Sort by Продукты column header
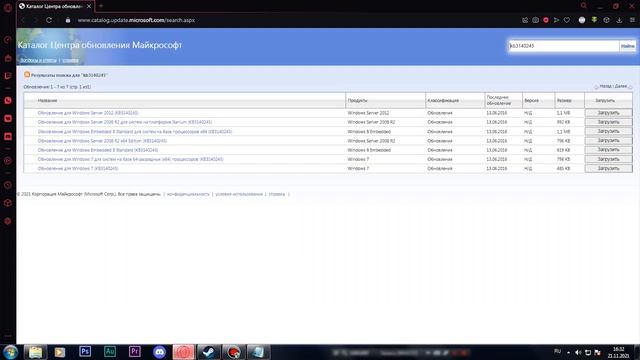The height and width of the screenshot is (360, 640). point(358,100)
